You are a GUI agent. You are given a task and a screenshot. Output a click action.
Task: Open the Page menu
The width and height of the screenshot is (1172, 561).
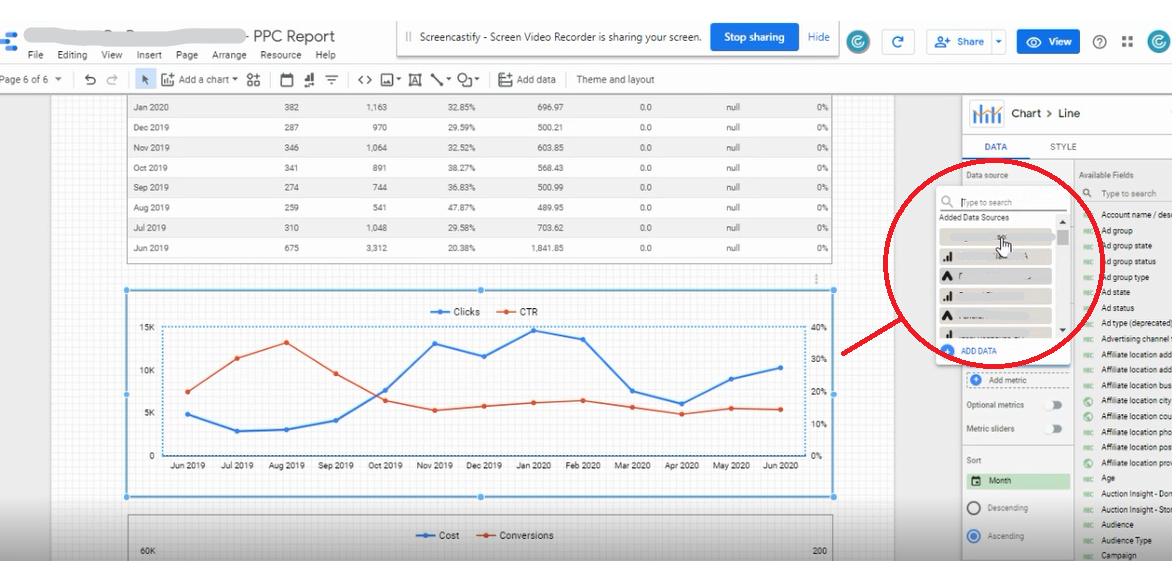coord(187,55)
